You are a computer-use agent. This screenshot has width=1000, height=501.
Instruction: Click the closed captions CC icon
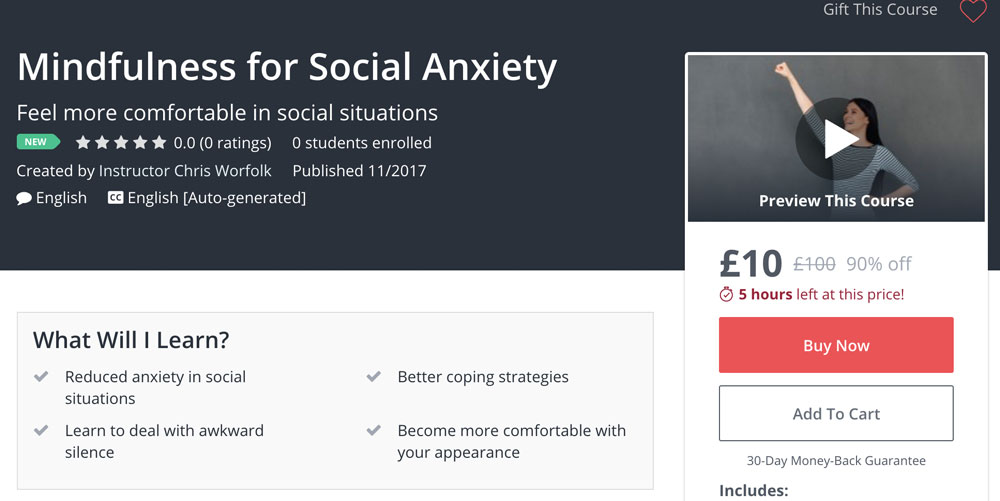[115, 198]
